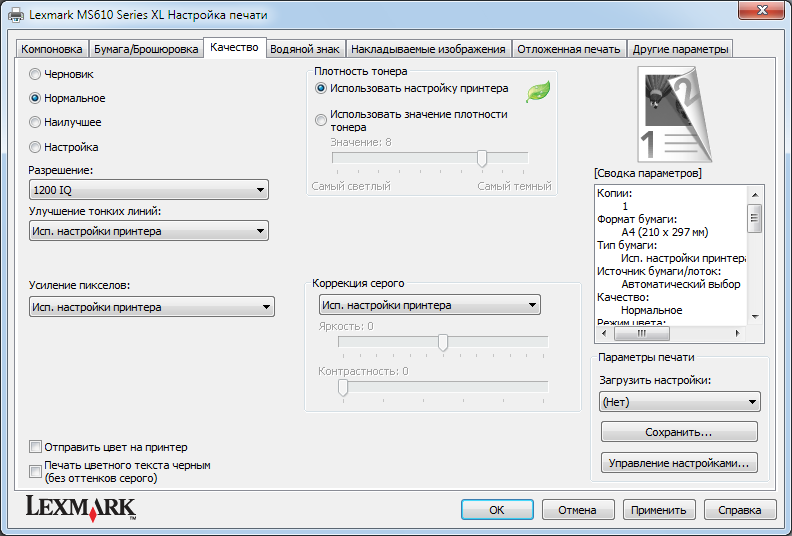Image resolution: width=792 pixels, height=536 pixels.
Task: Click the OK button
Action: pyautogui.click(x=497, y=510)
